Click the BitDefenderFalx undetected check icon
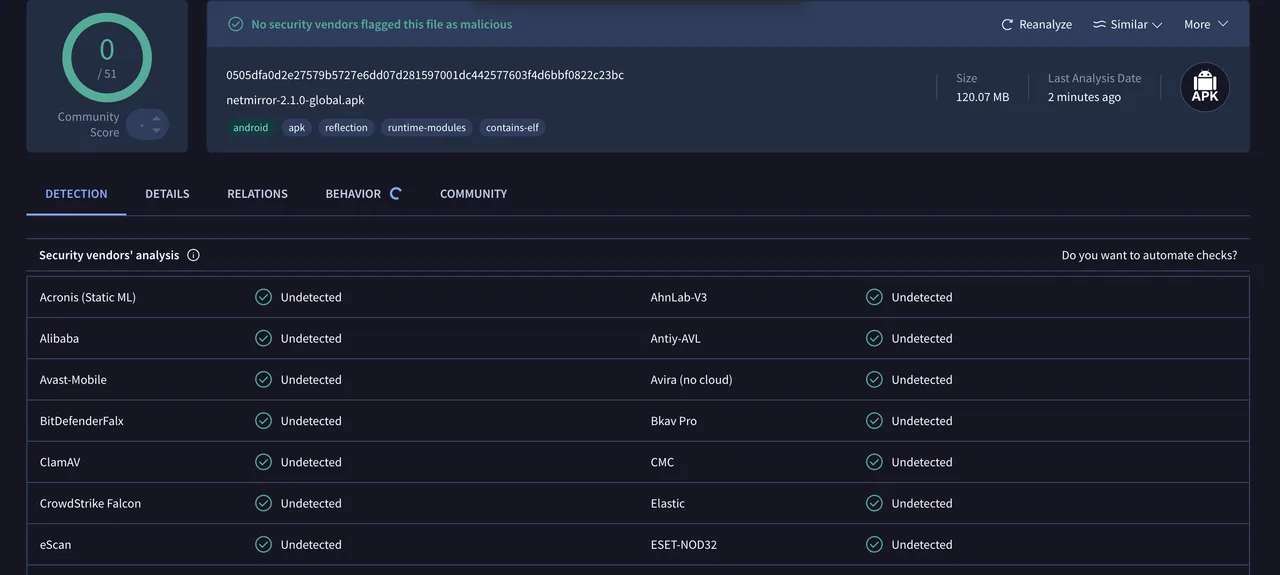Viewport: 1280px width, 575px height. pos(263,421)
